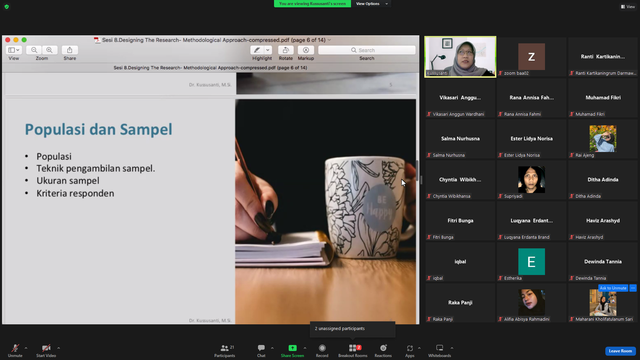
Task: Open share options arrow beside Share Screen
Action: point(305,348)
